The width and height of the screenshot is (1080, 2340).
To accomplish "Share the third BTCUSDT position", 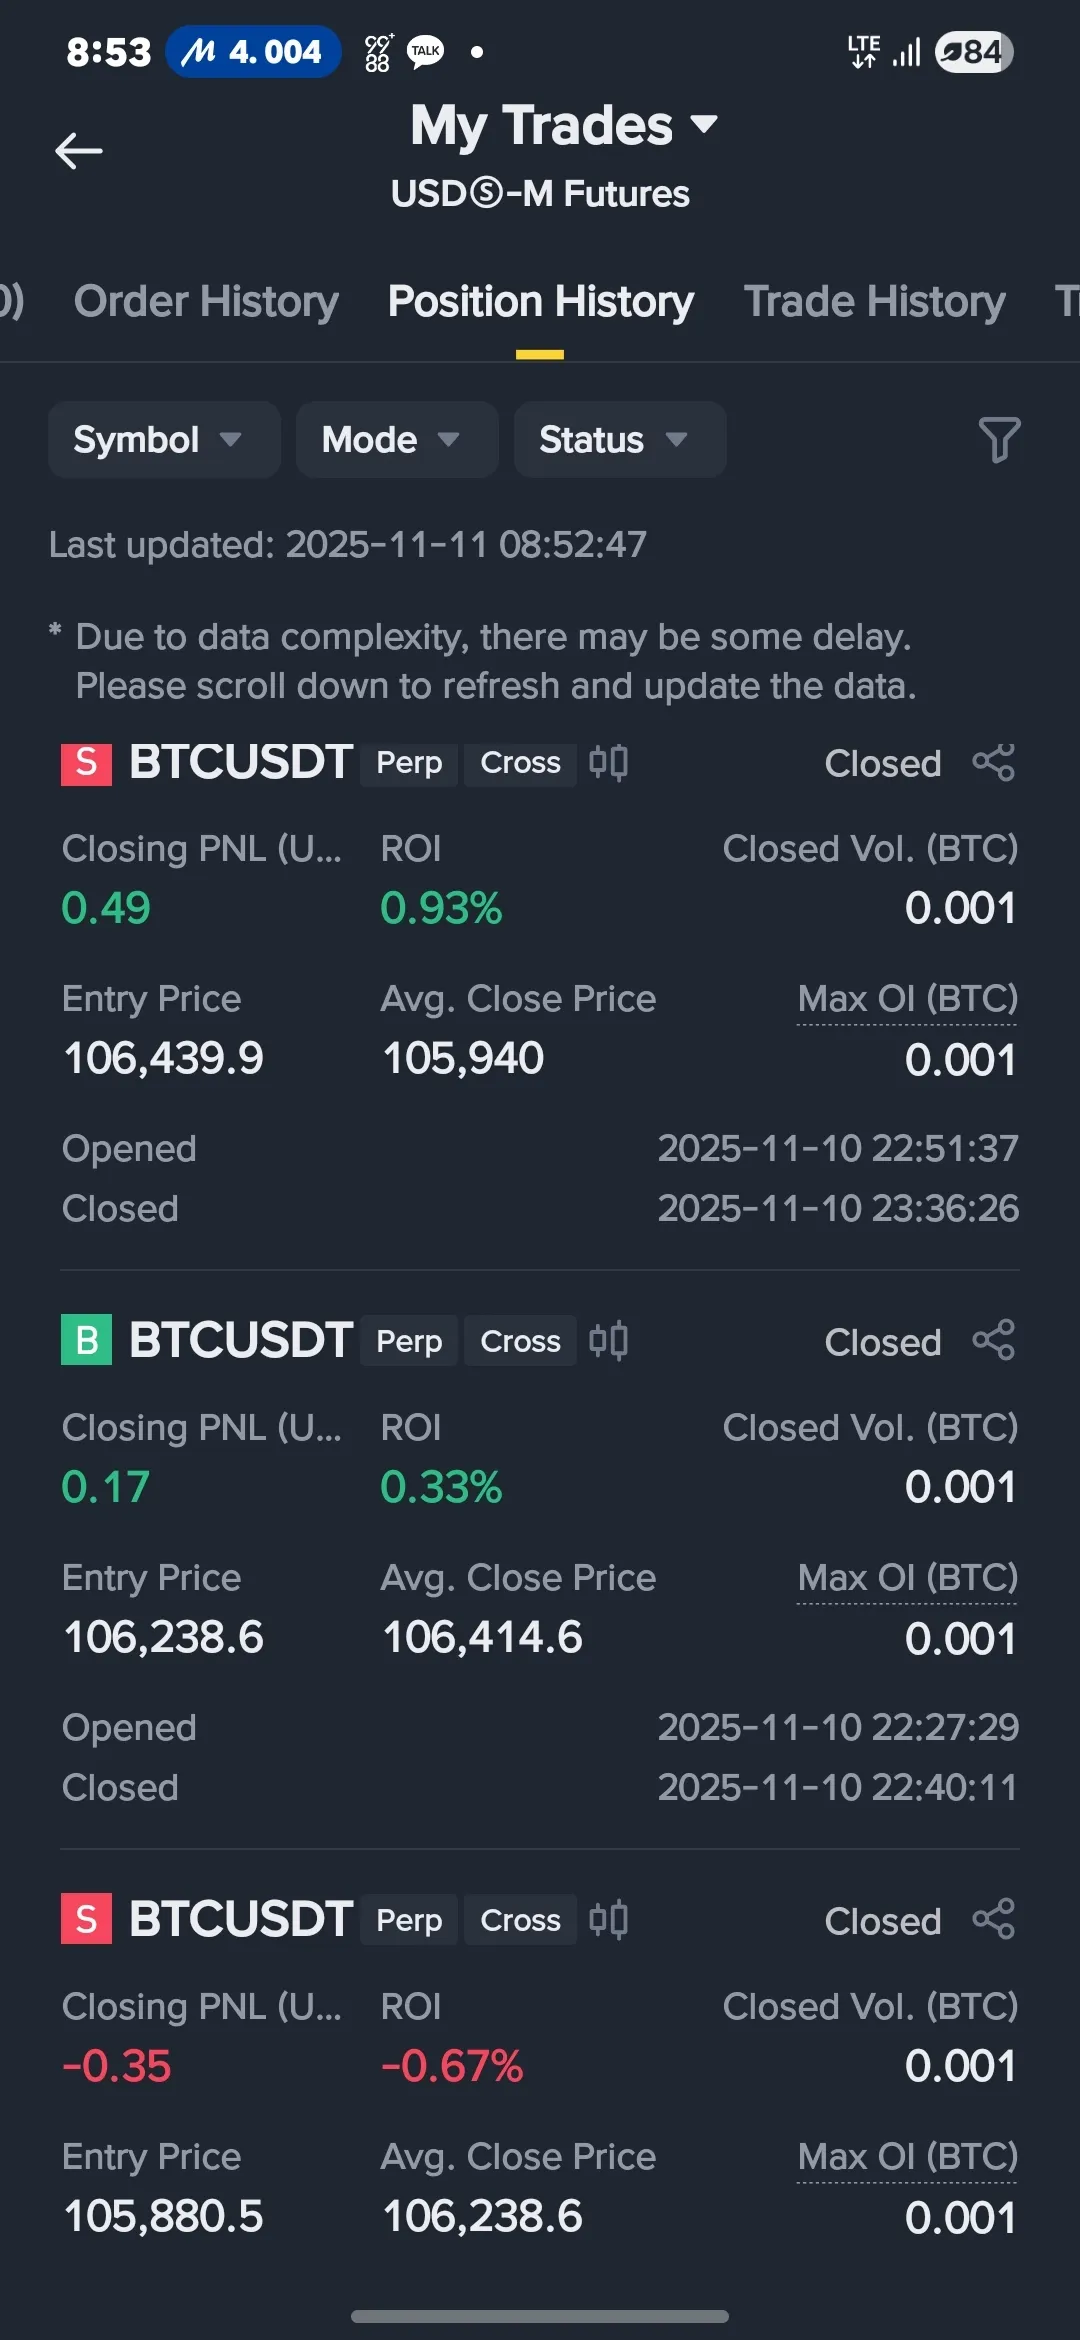I will click(993, 1920).
